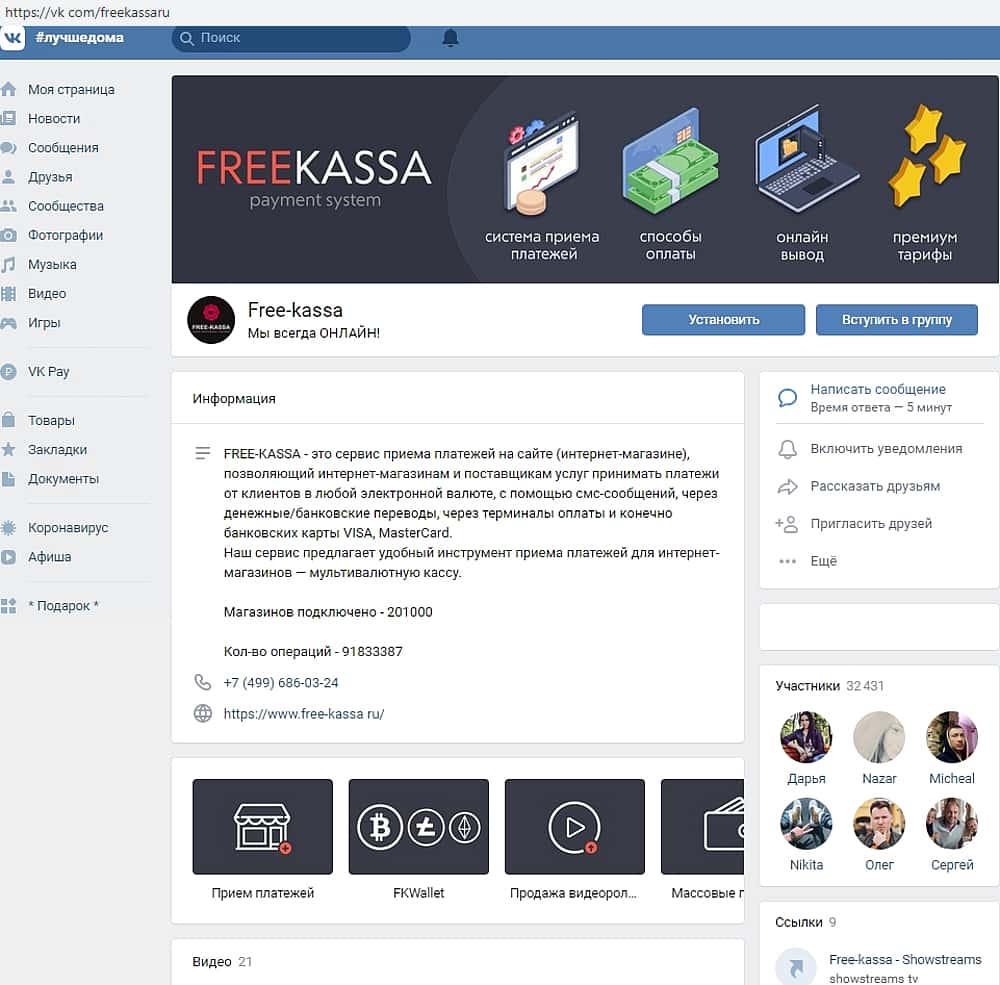Click the VK Pay sidebar icon
Image resolution: width=1000 pixels, height=985 pixels.
[x=8, y=372]
